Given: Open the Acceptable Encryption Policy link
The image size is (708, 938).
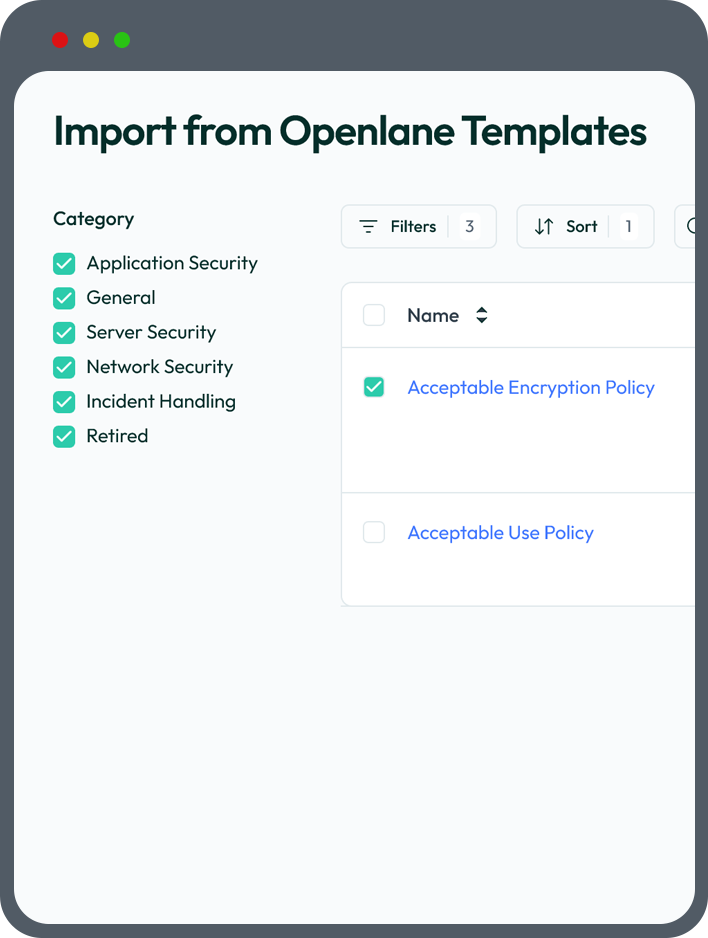Looking at the screenshot, I should [x=531, y=388].
